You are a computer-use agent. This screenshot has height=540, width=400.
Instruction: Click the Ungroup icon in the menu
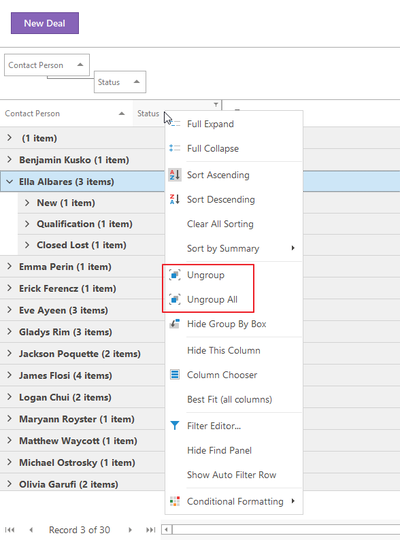tap(175, 275)
